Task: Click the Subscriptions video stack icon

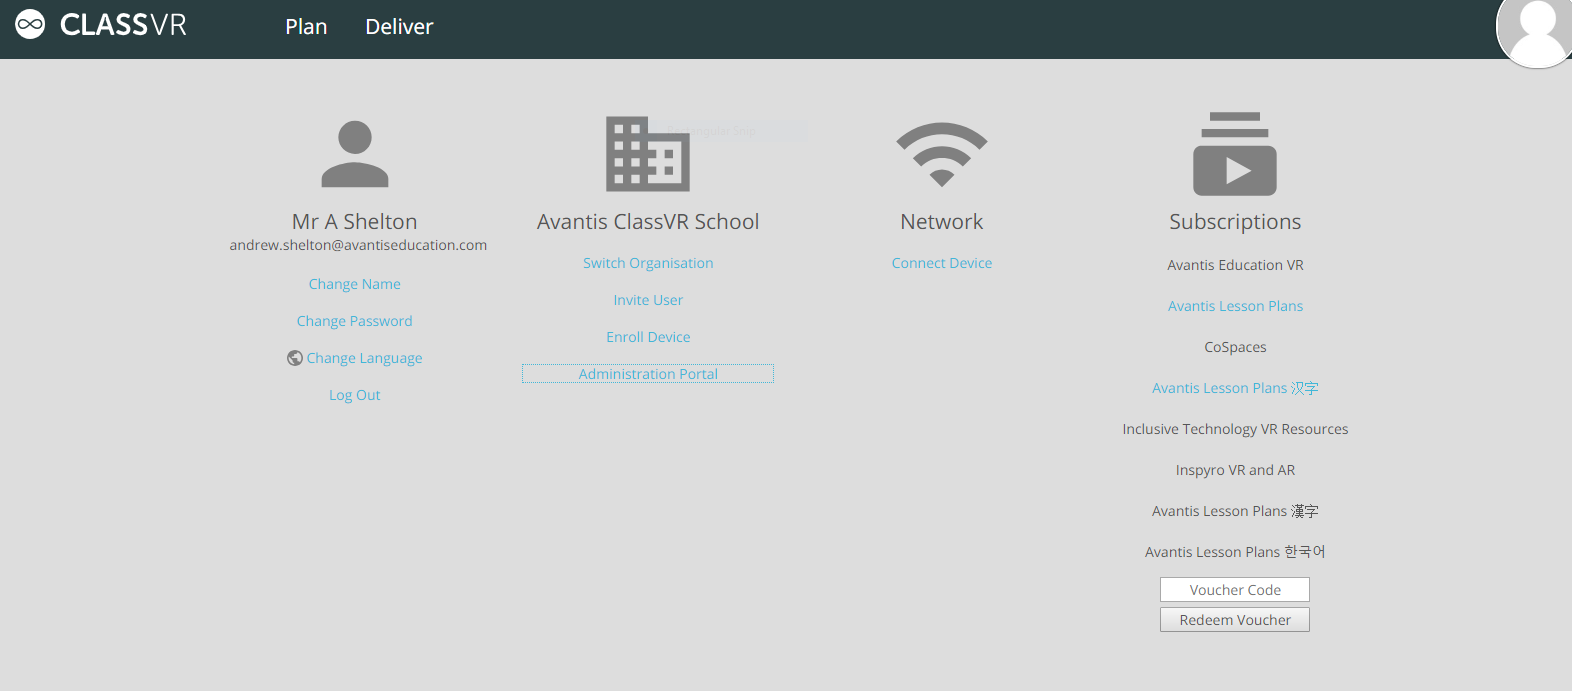Action: (1235, 154)
